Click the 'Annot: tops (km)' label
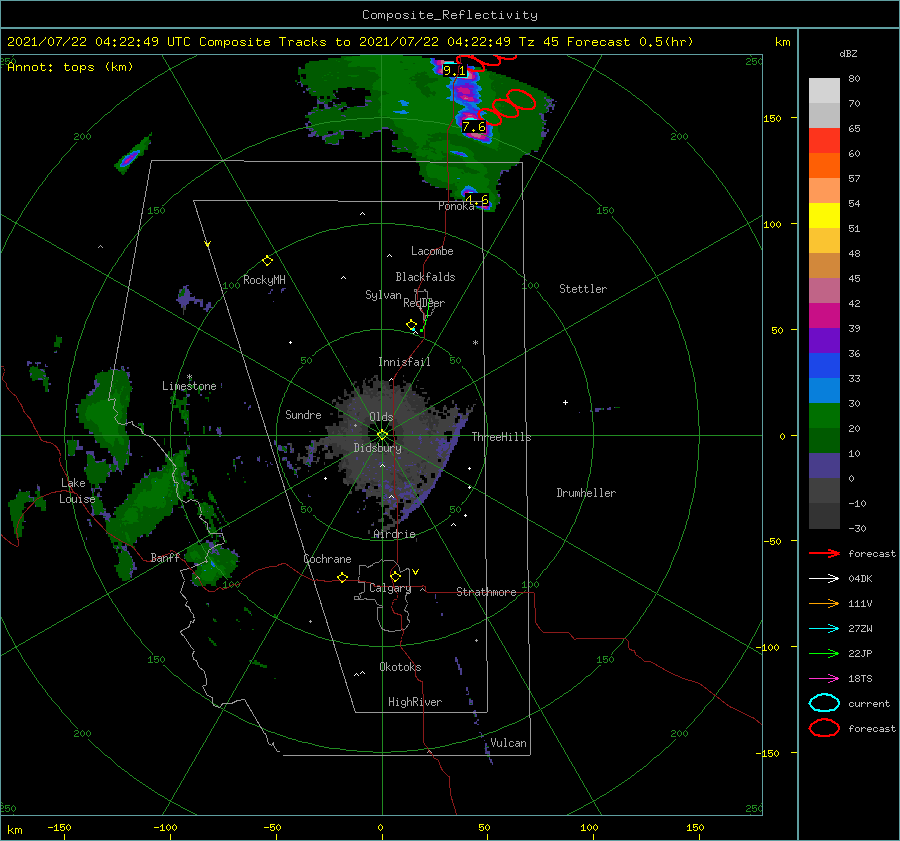The width and height of the screenshot is (900, 841). tap(70, 67)
